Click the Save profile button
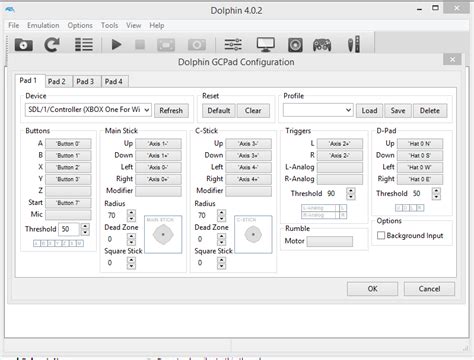Screen dimensions: 474x360 pos(398,111)
